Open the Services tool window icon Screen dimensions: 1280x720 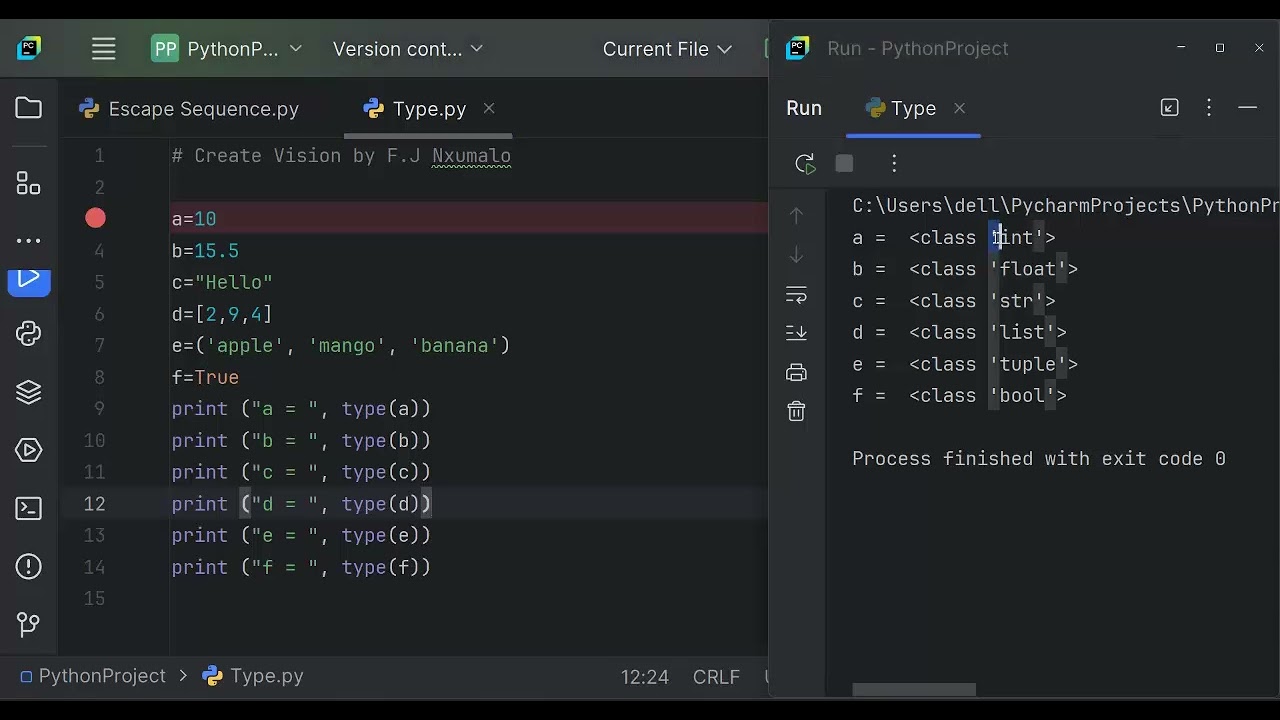pyautogui.click(x=29, y=450)
